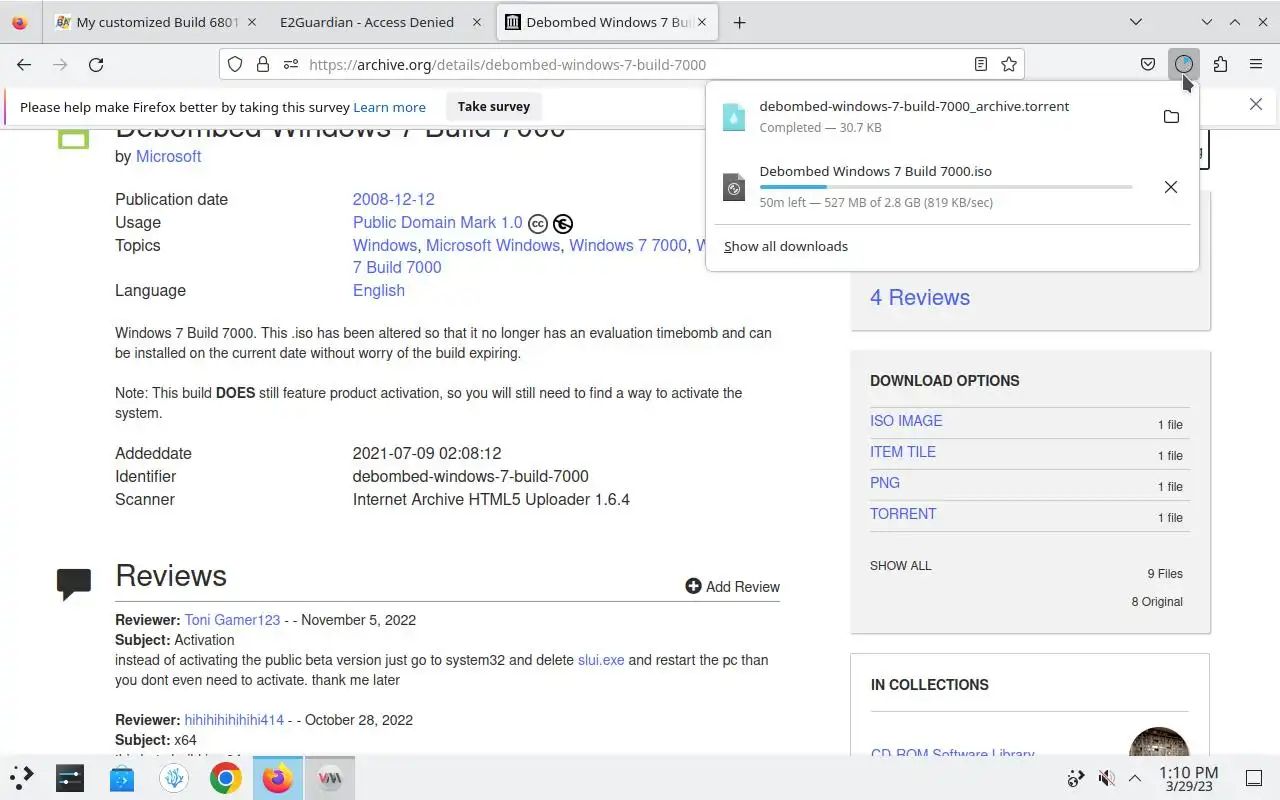The image size is (1280, 800).
Task: Show torrent file in folder
Action: [x=1171, y=117]
